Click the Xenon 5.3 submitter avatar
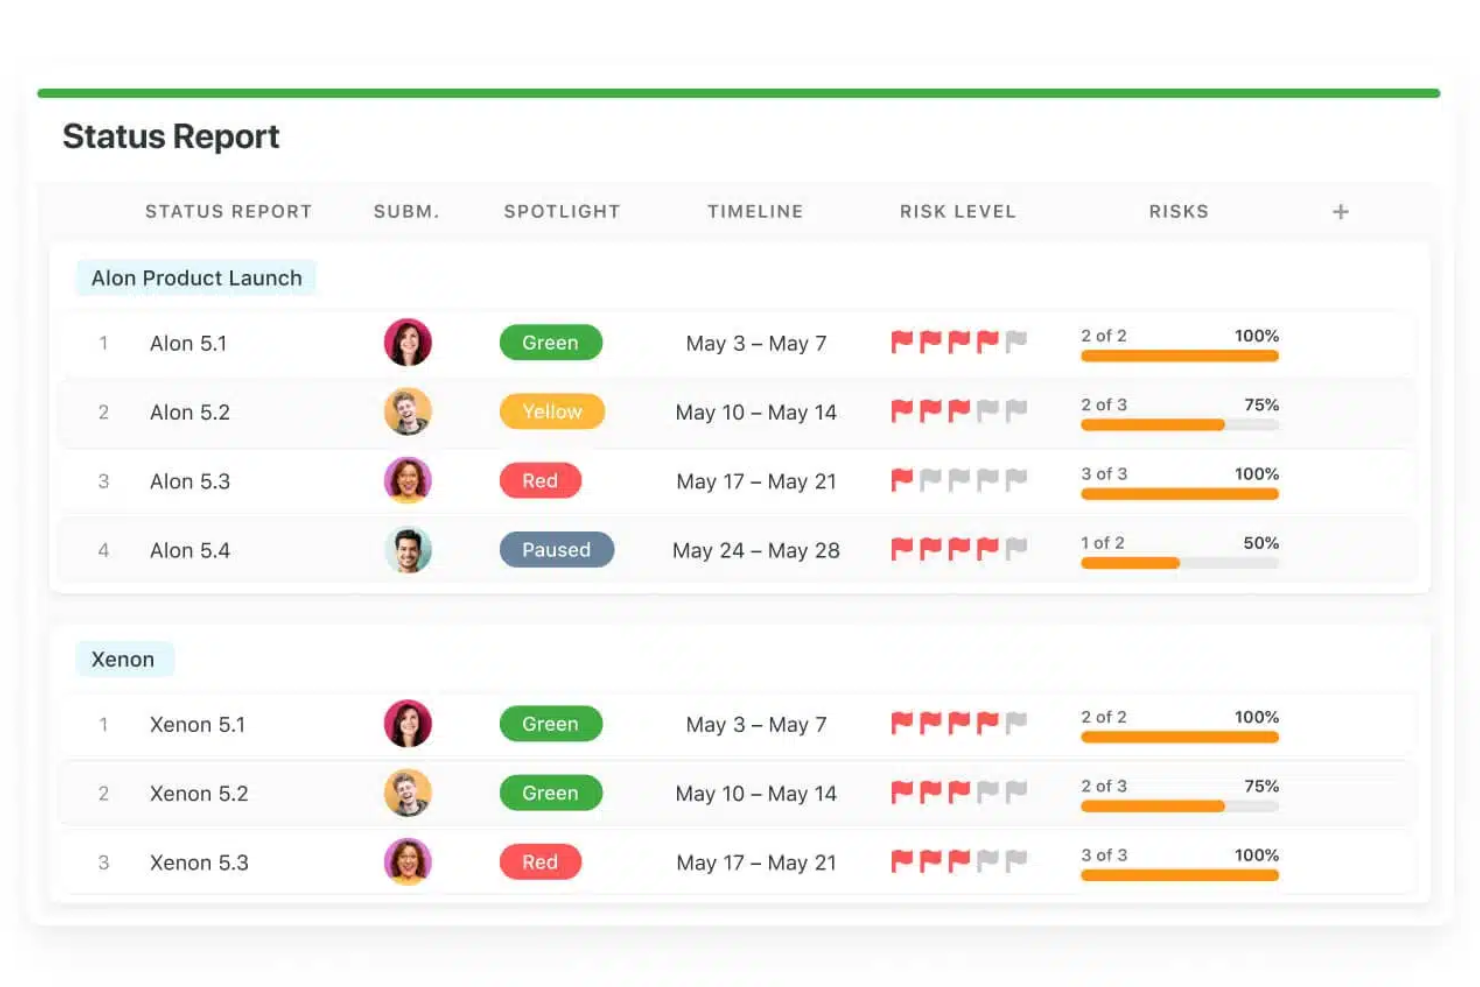Image resolution: width=1480 pixels, height=987 pixels. [x=407, y=862]
